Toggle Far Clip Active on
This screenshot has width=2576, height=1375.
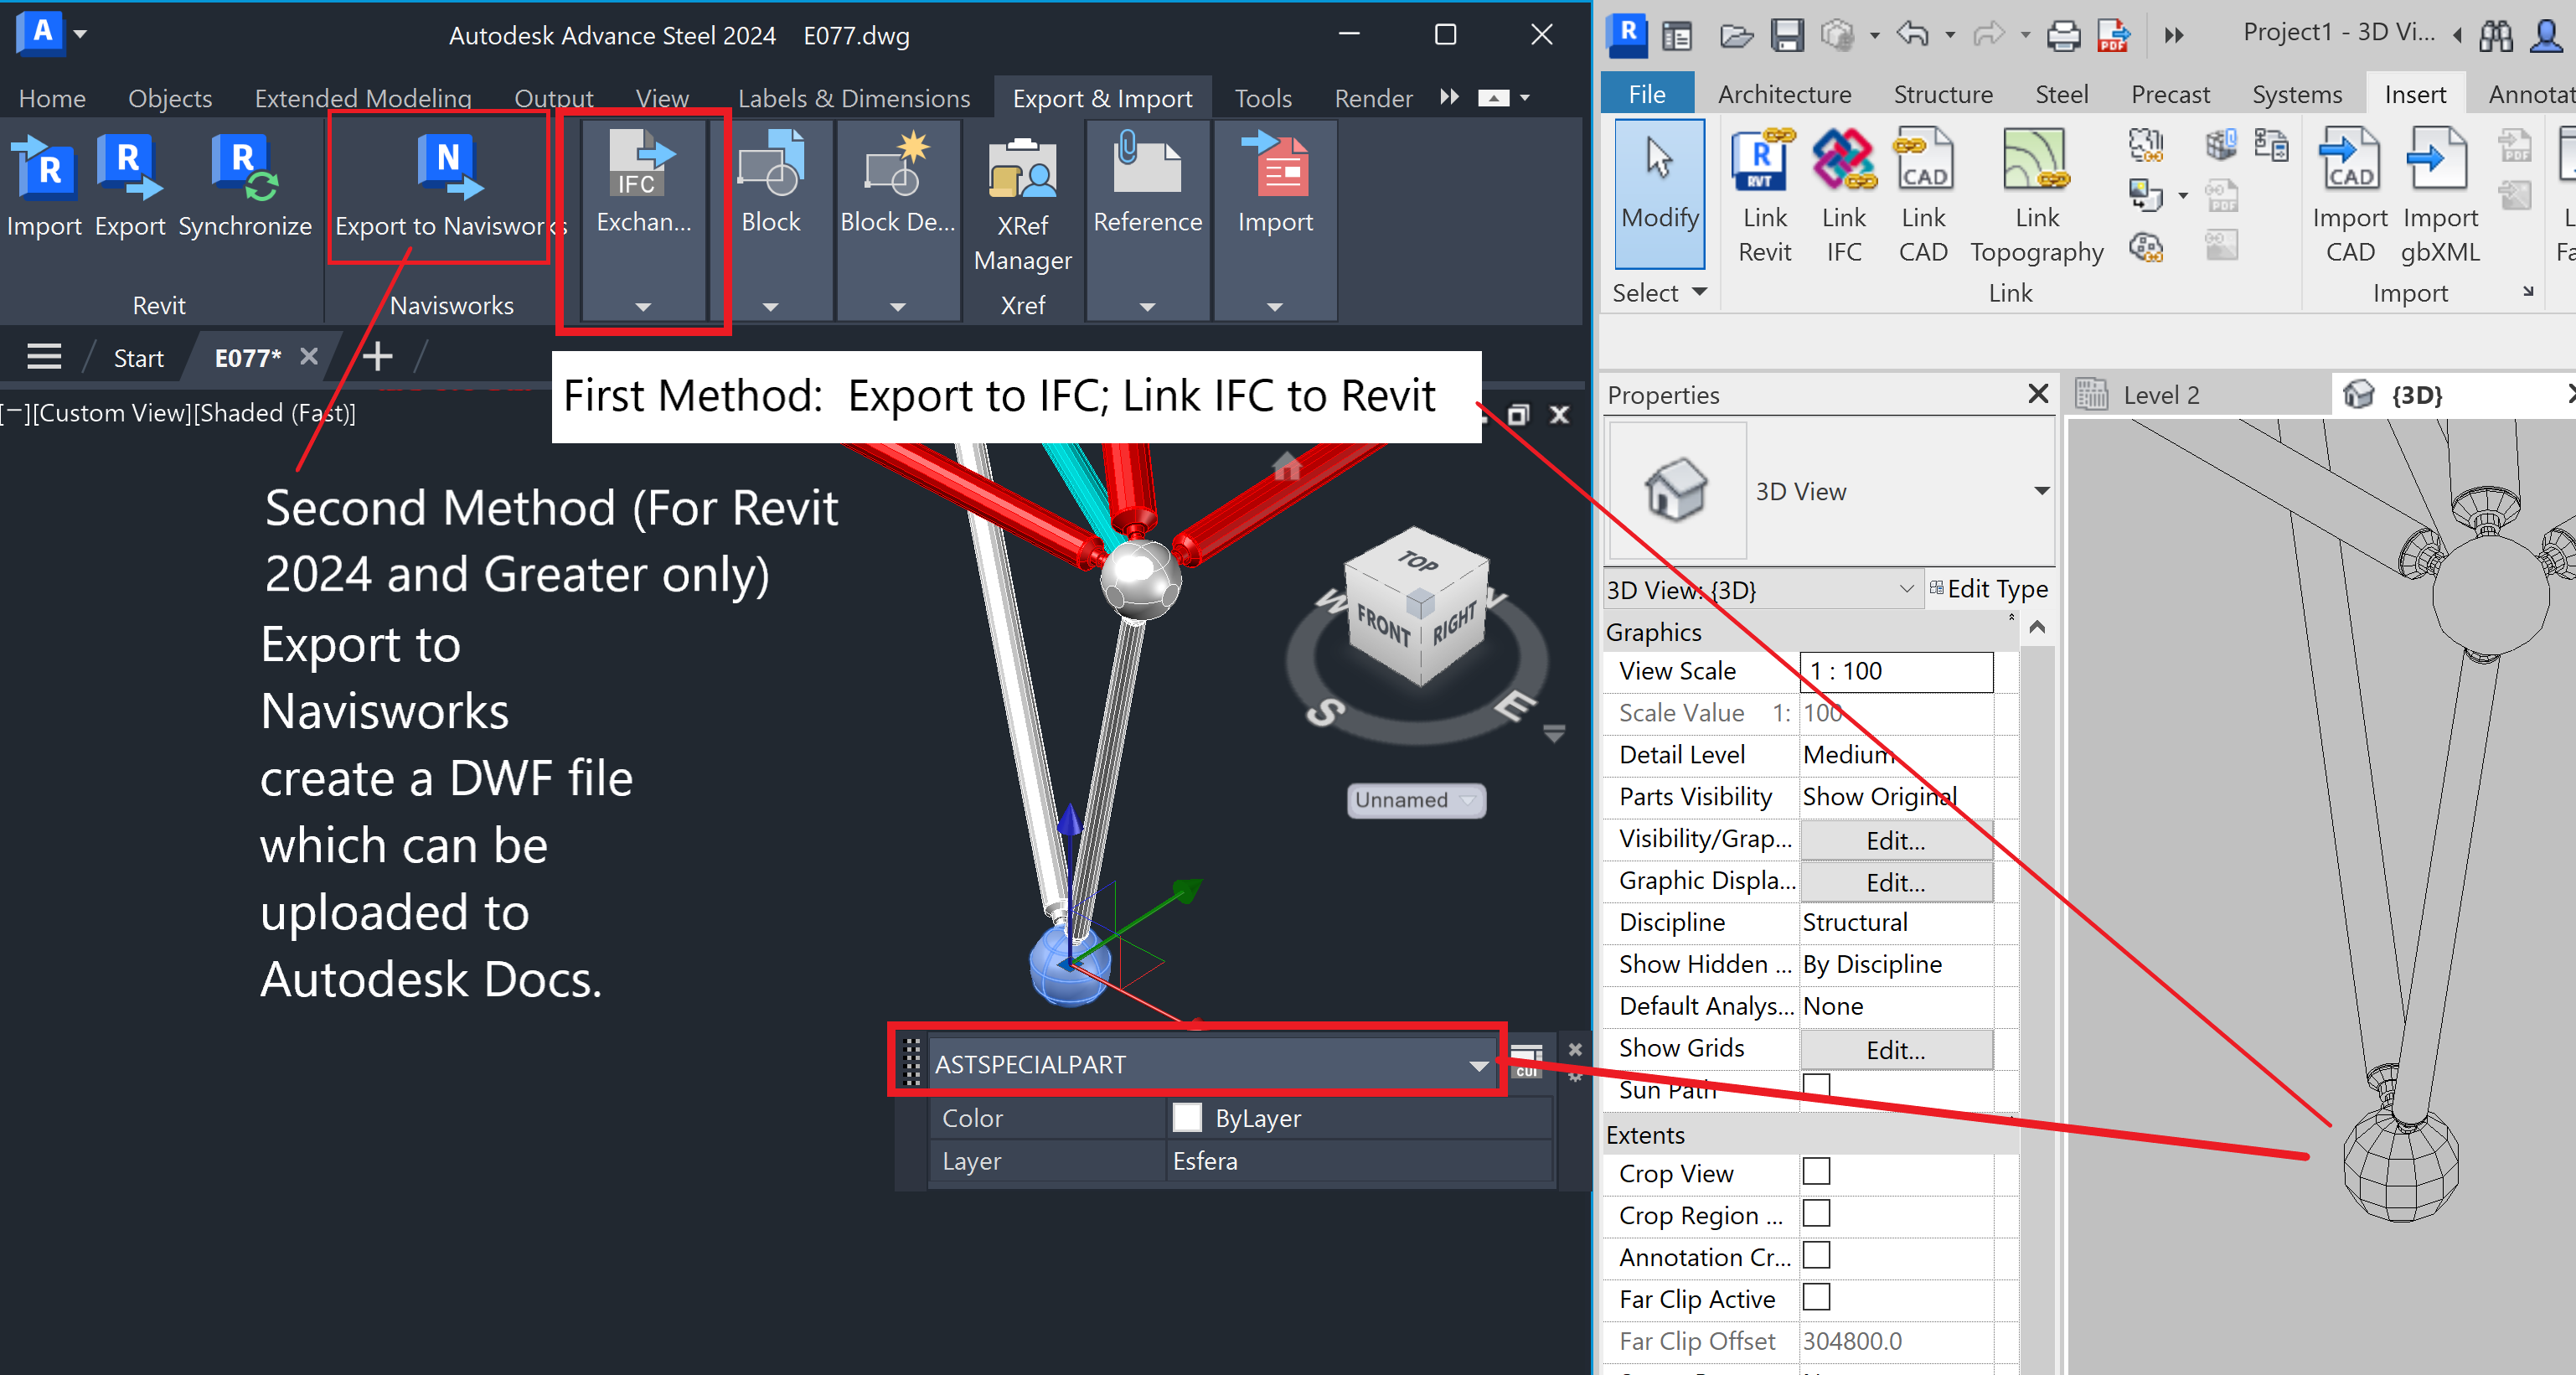pyautogui.click(x=1816, y=1298)
